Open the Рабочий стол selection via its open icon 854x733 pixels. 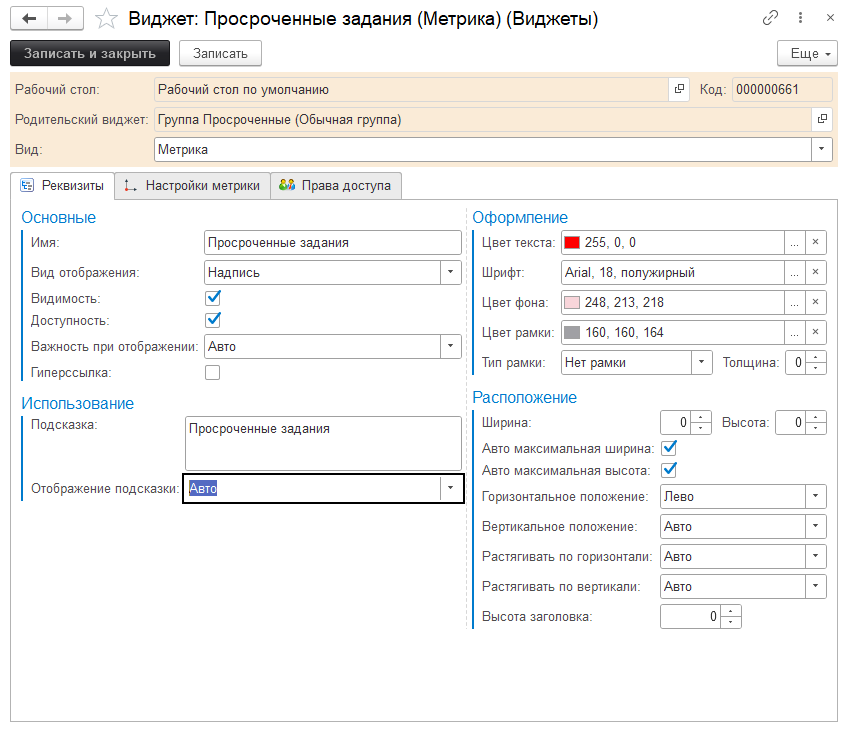click(x=678, y=89)
